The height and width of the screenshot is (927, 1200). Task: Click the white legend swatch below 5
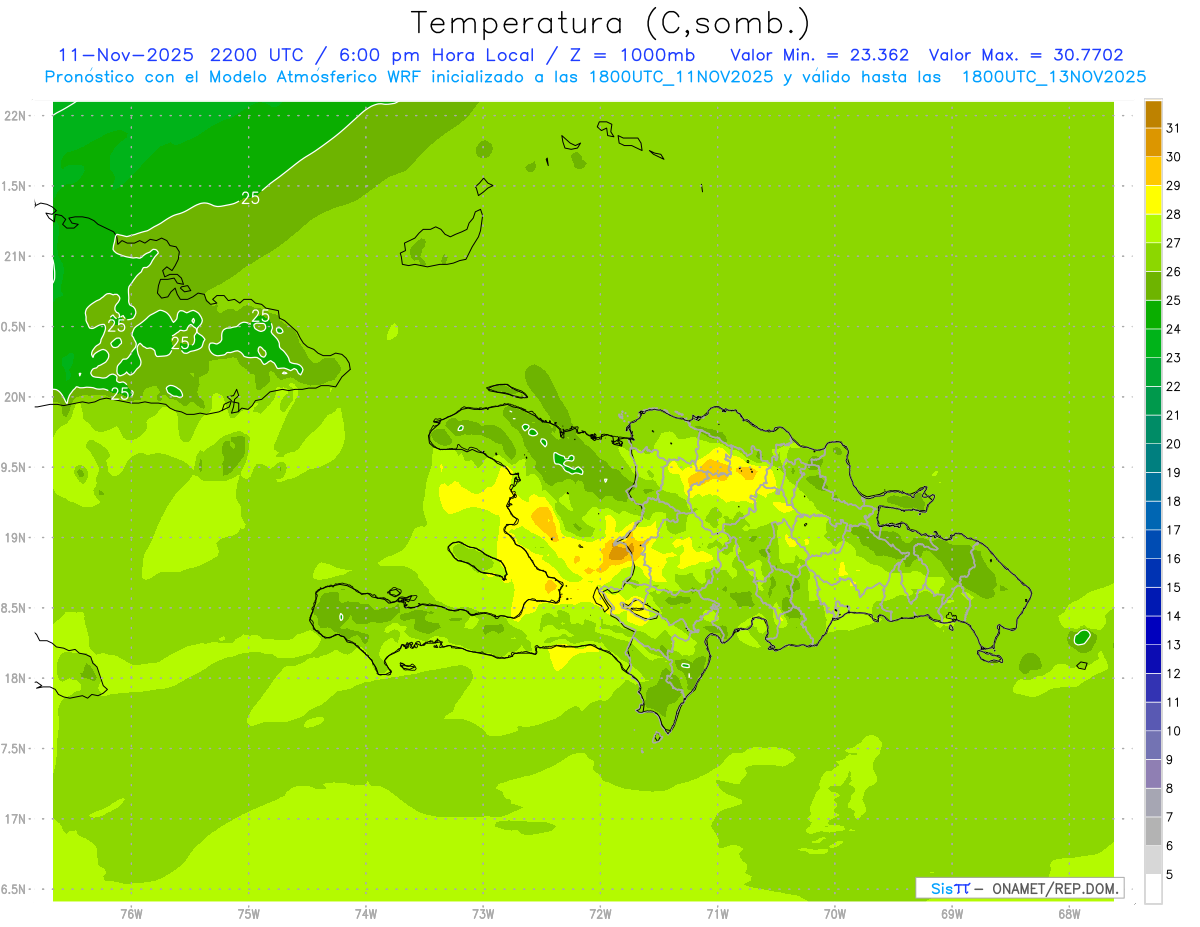(x=1153, y=889)
